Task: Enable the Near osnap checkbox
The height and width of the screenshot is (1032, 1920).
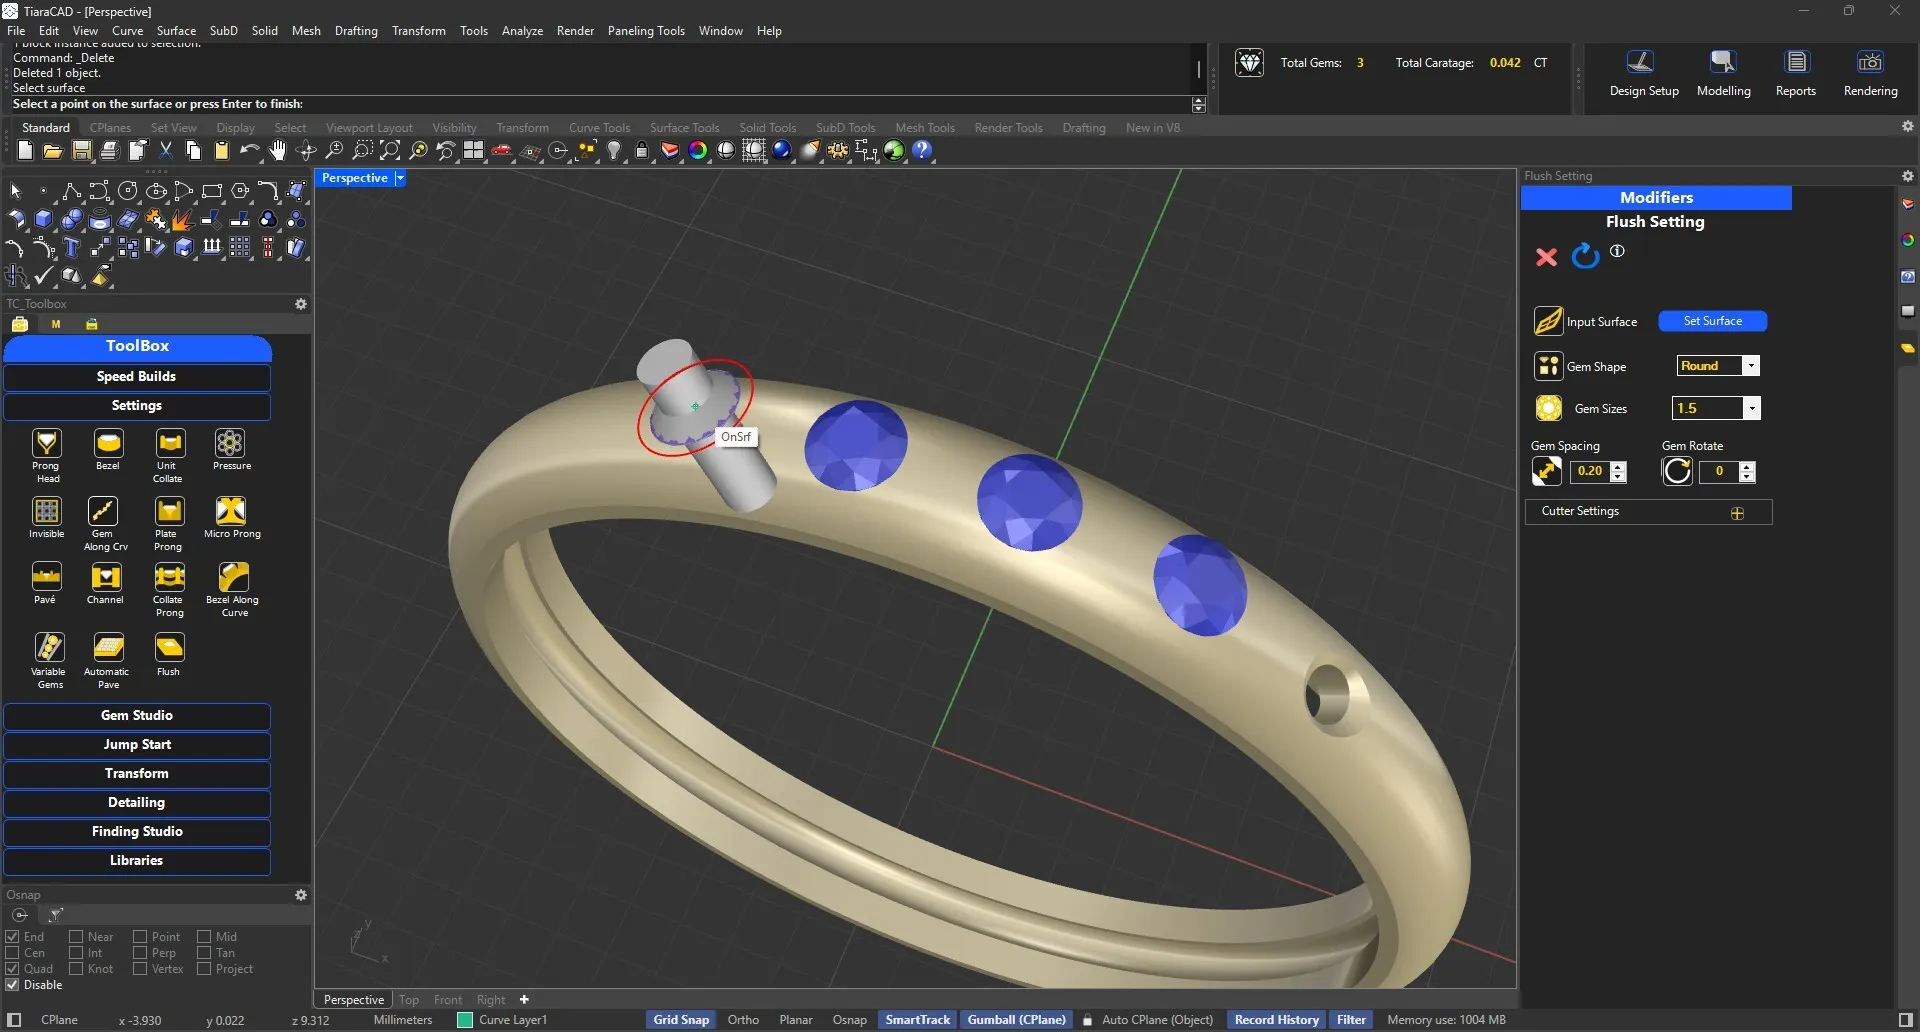Action: coord(76,937)
